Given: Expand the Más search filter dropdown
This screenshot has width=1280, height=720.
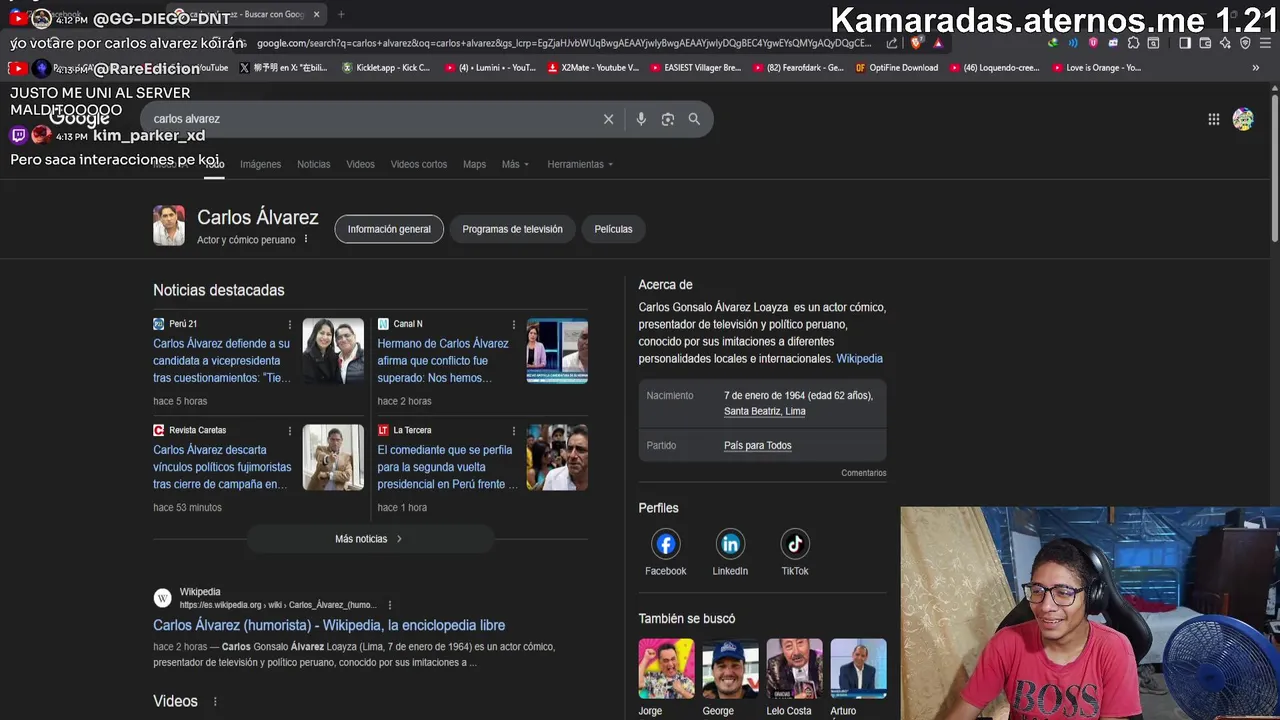Looking at the screenshot, I should [x=516, y=164].
